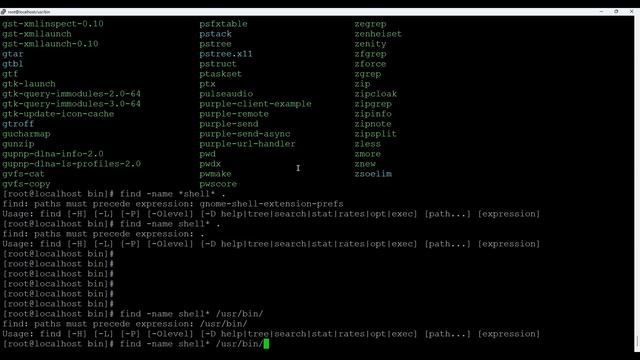
Task: Select the 'gtar' file name
Action: pyautogui.click(x=13, y=54)
